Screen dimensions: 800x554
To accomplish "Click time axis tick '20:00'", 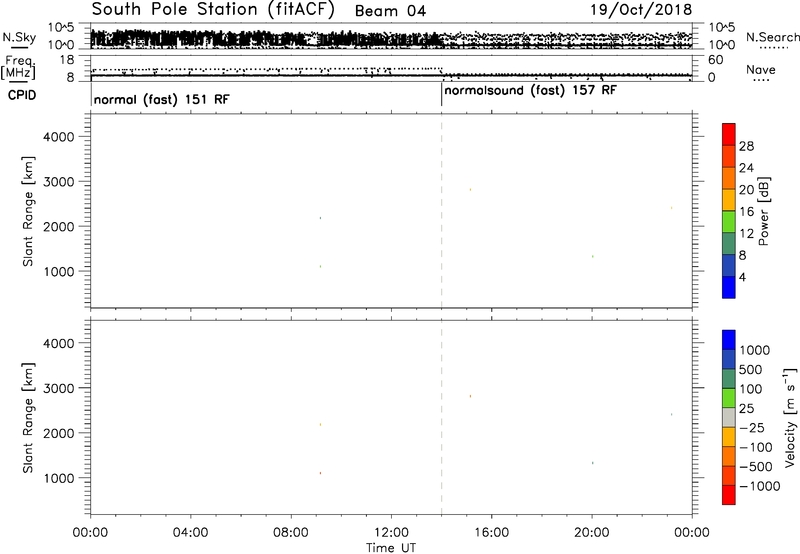I will (x=591, y=533).
